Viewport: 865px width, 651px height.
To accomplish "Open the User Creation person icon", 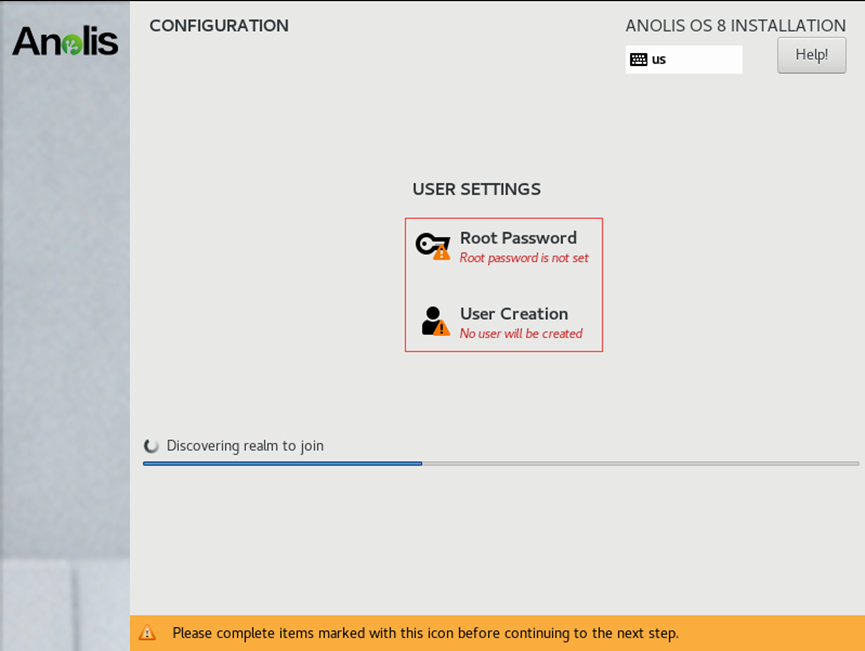I will point(432,320).
